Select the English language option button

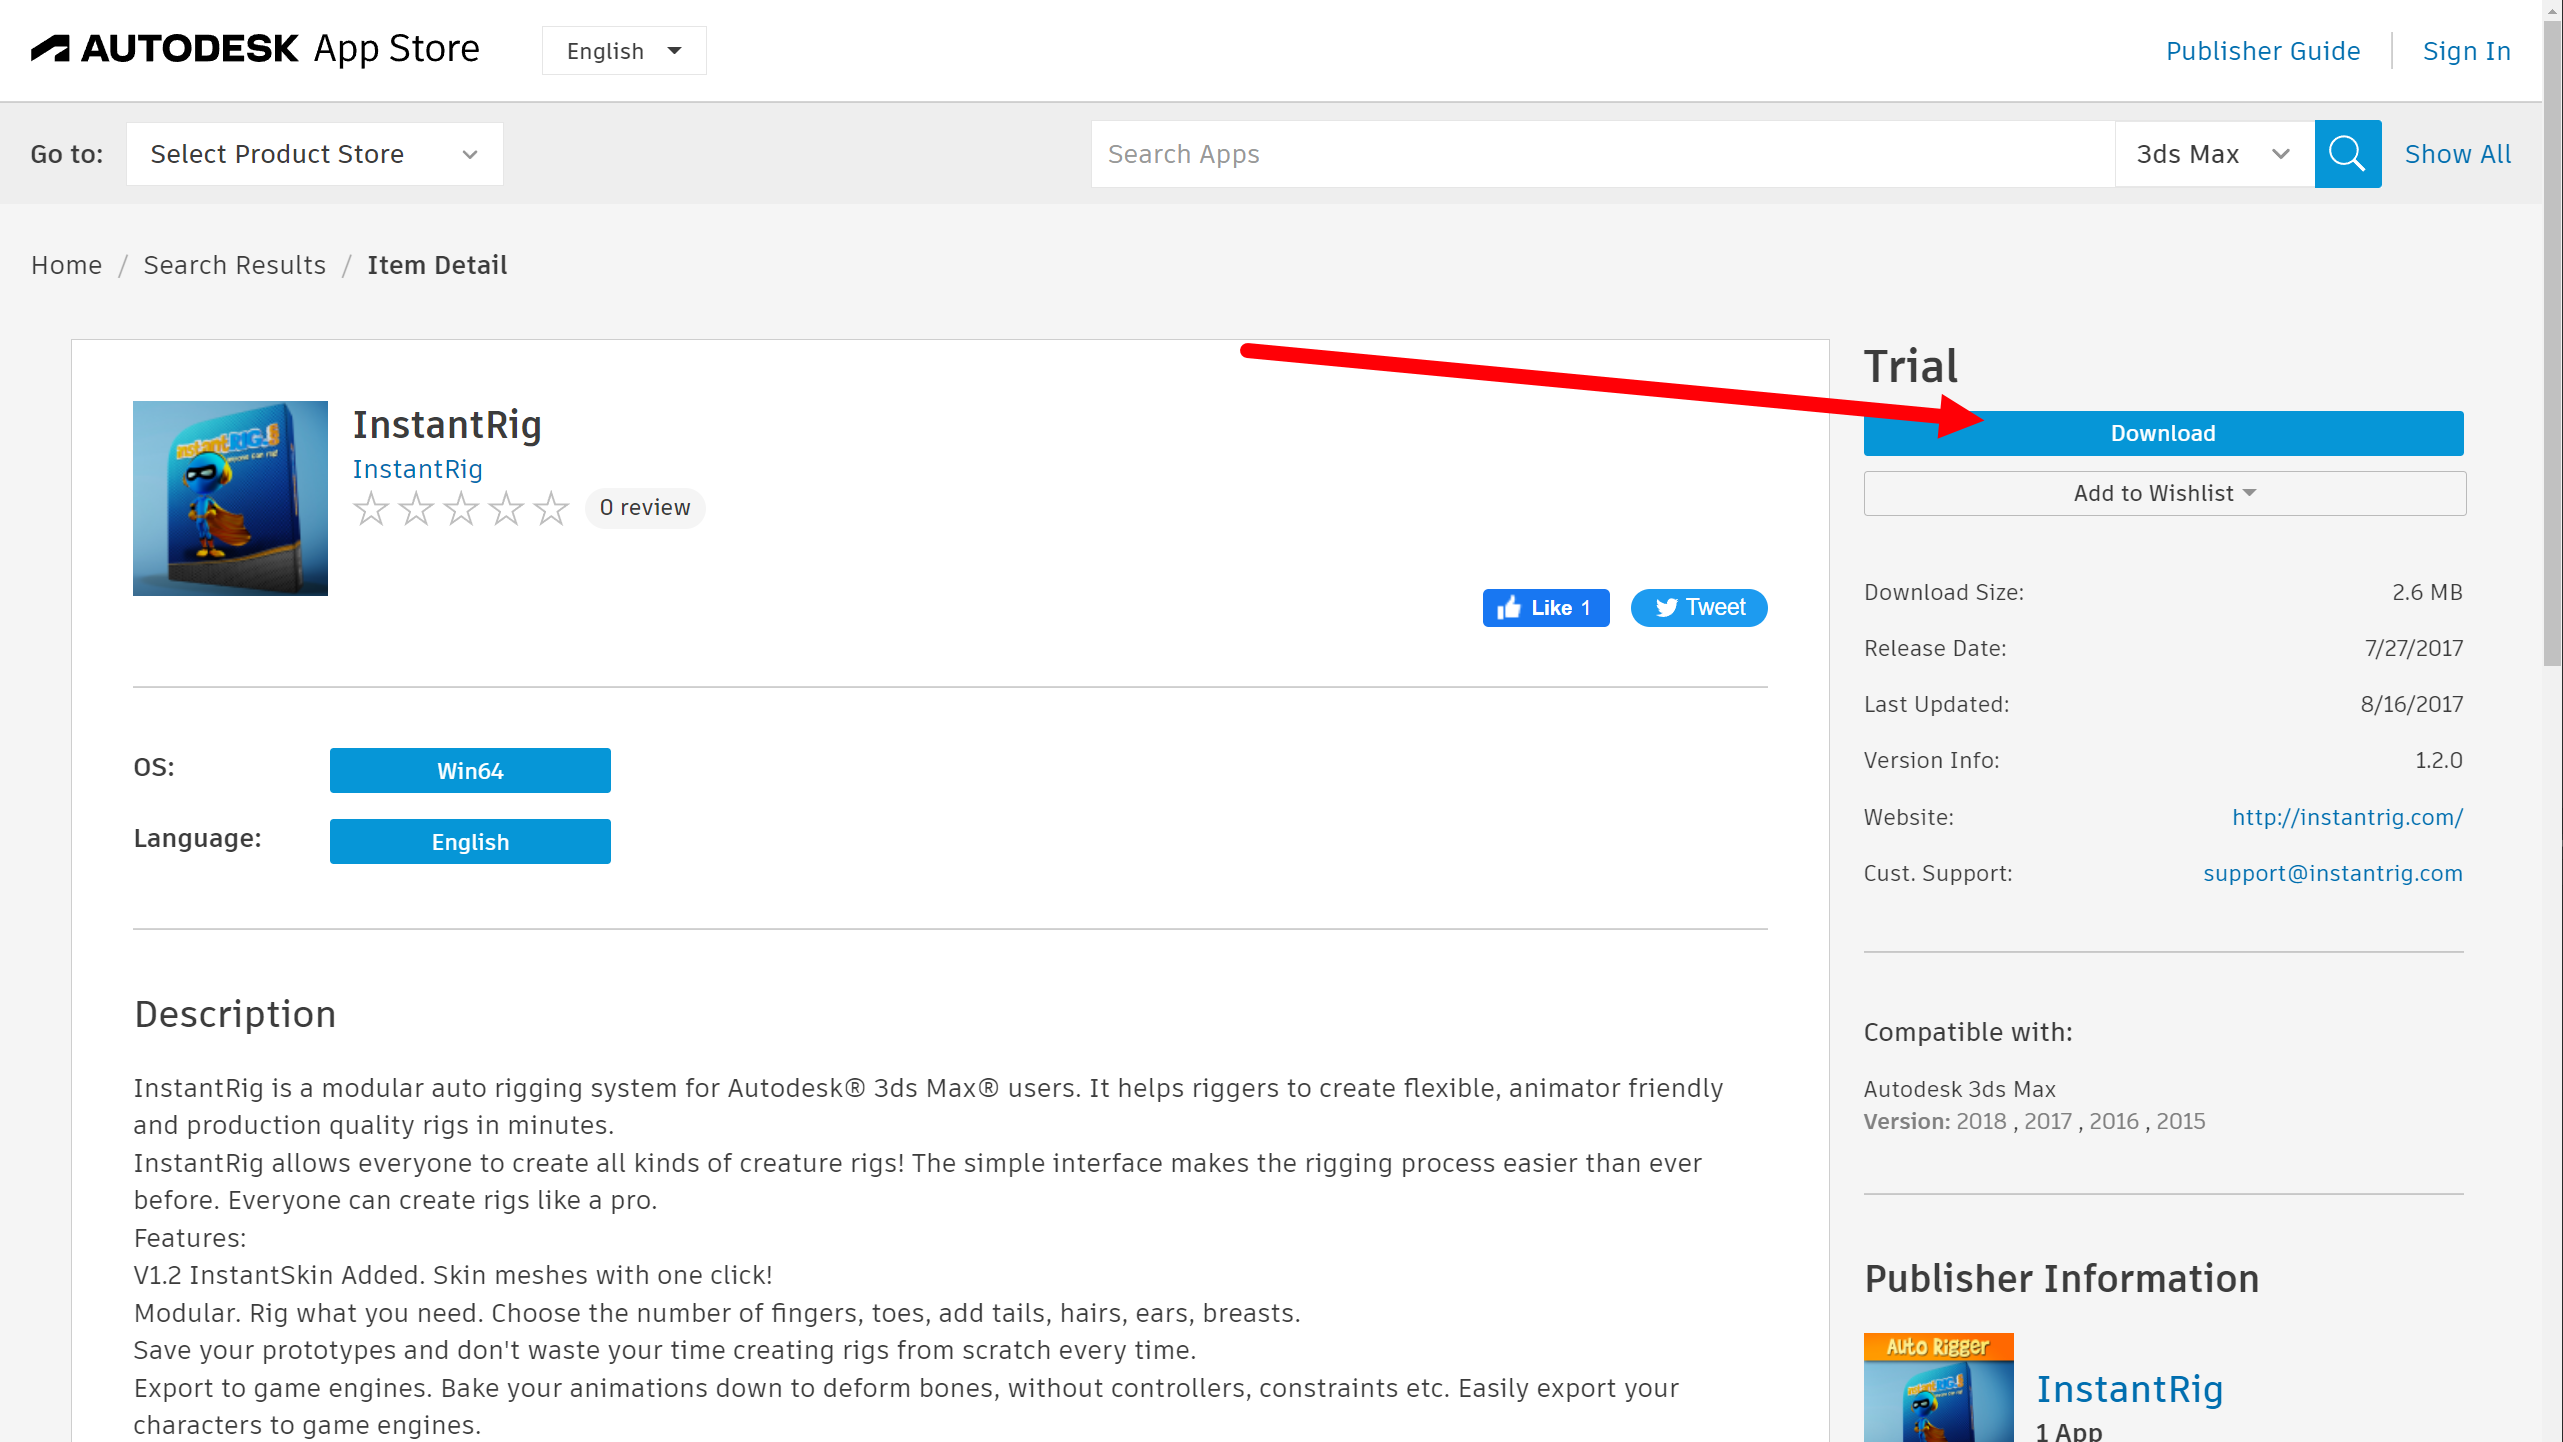click(x=470, y=842)
